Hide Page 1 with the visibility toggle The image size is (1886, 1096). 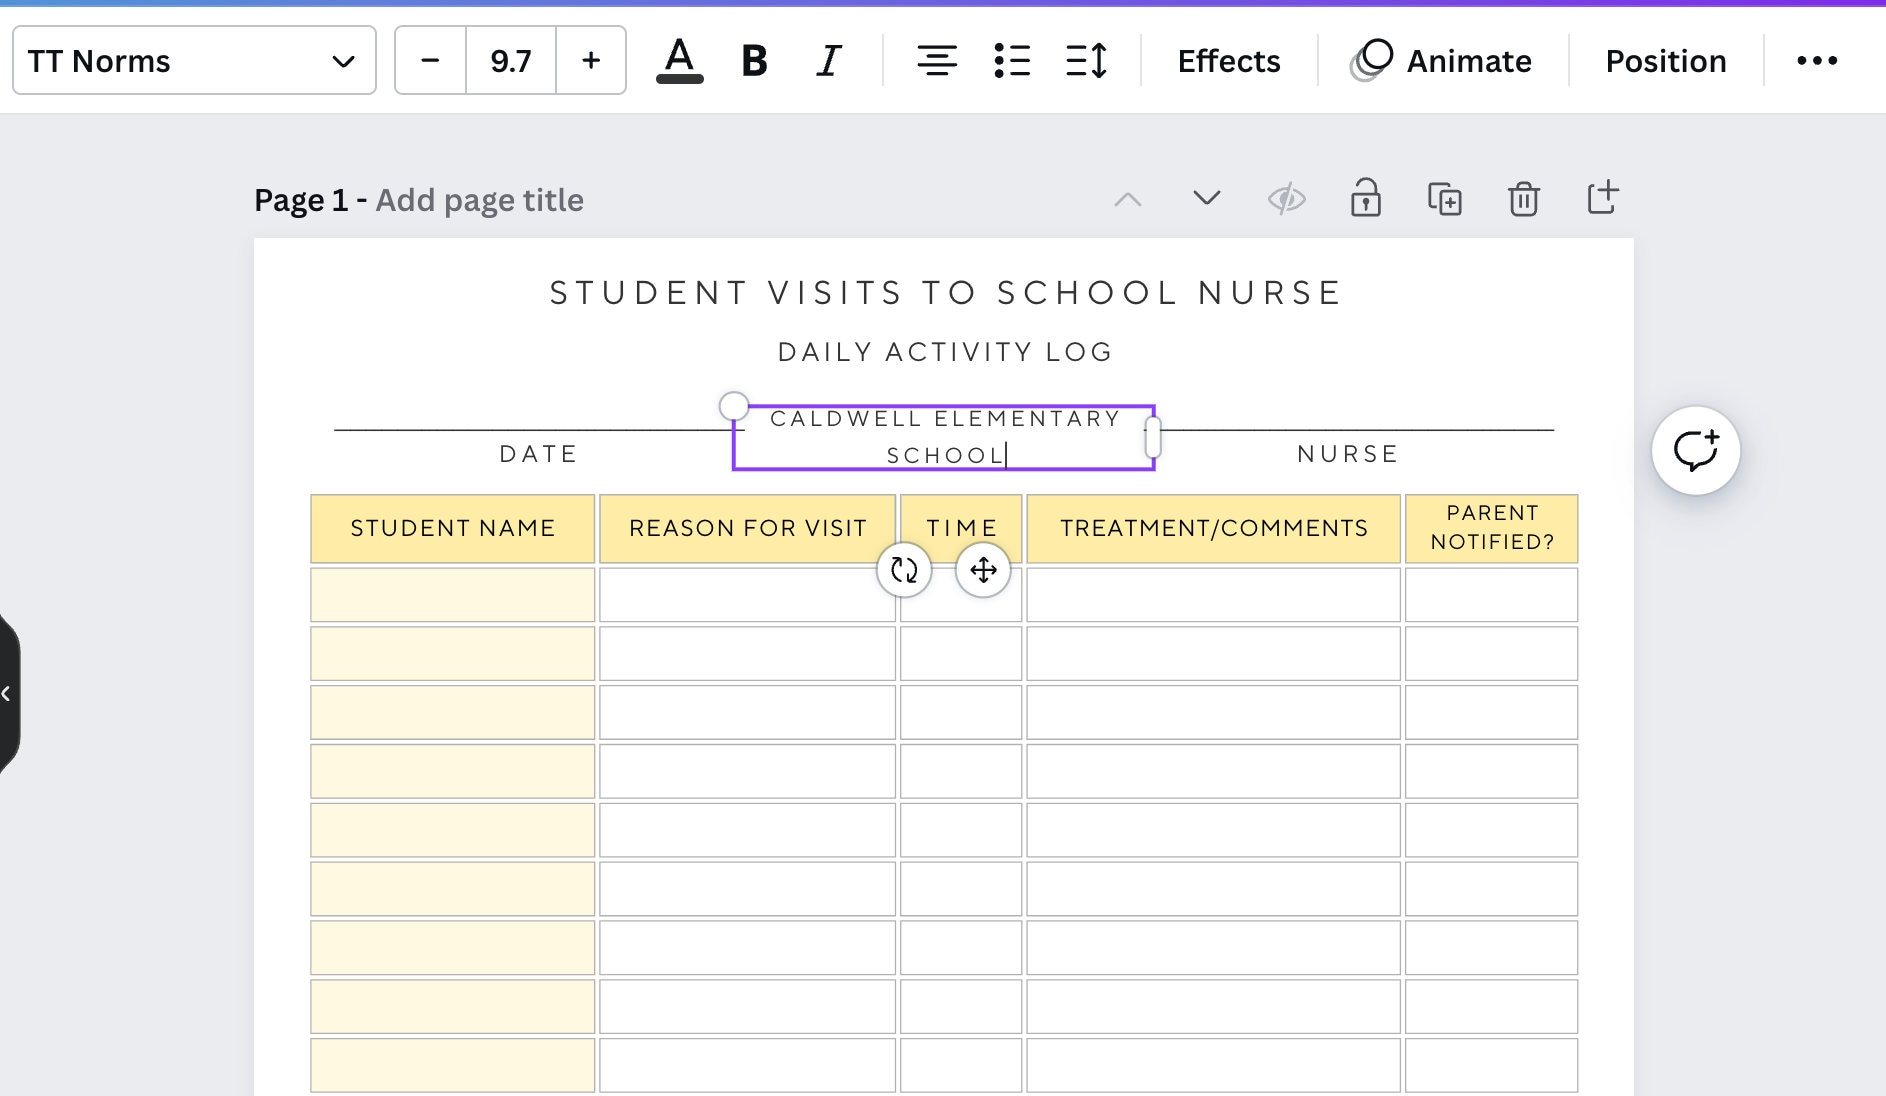1287,199
